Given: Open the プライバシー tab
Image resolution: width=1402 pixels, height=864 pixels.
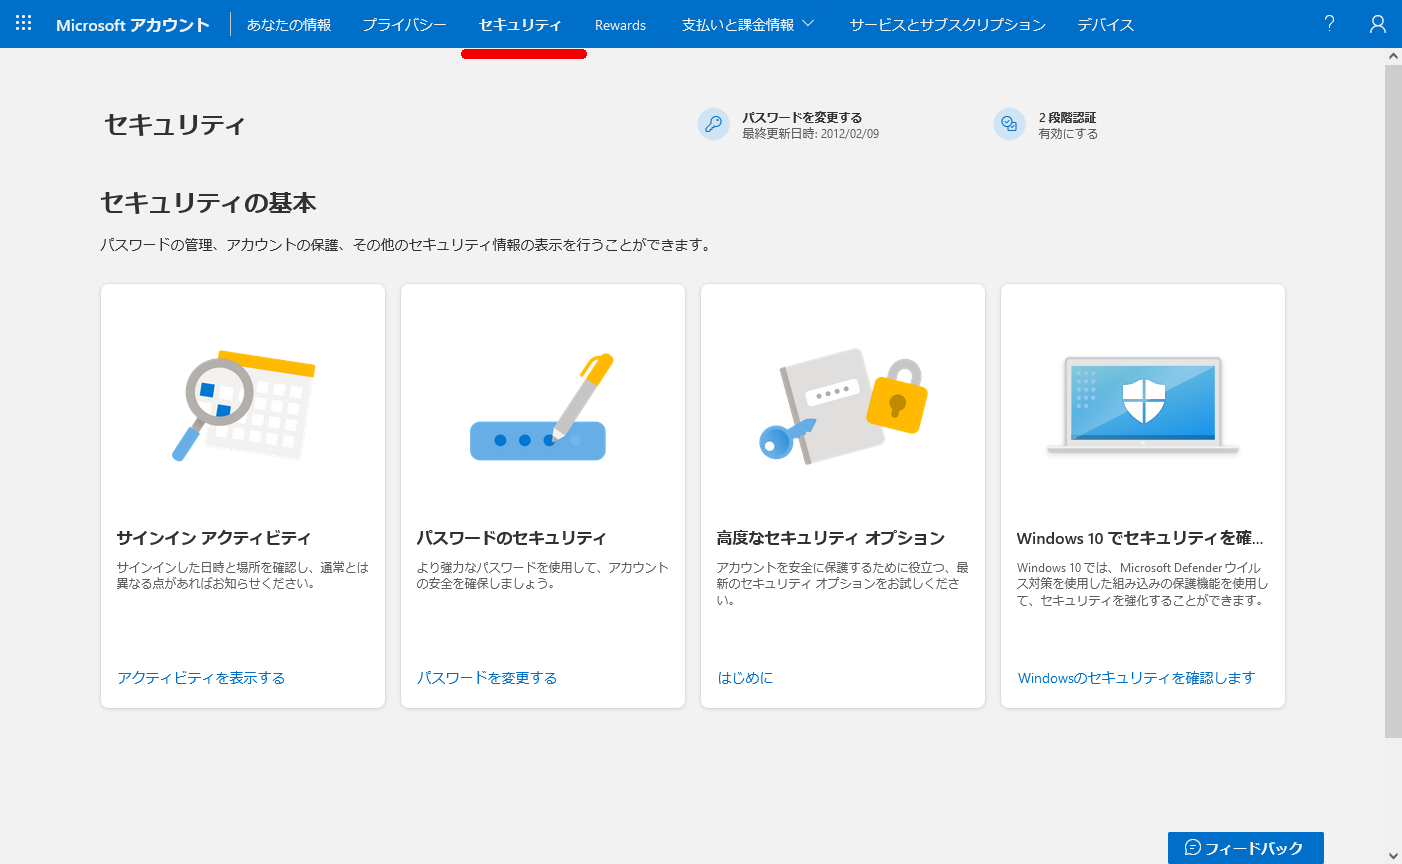Looking at the screenshot, I should (404, 24).
